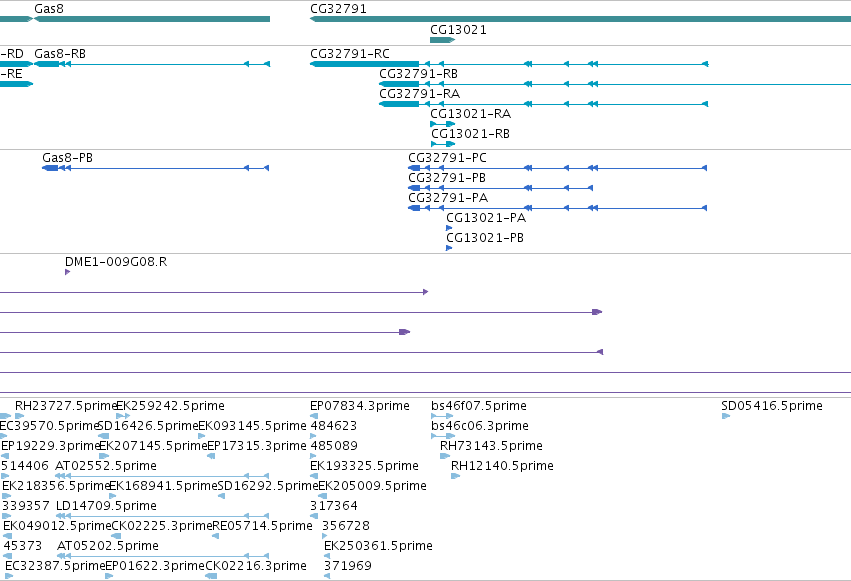Click the 45373 feature label
Image resolution: width=851 pixels, height=581 pixels.
coord(23,546)
